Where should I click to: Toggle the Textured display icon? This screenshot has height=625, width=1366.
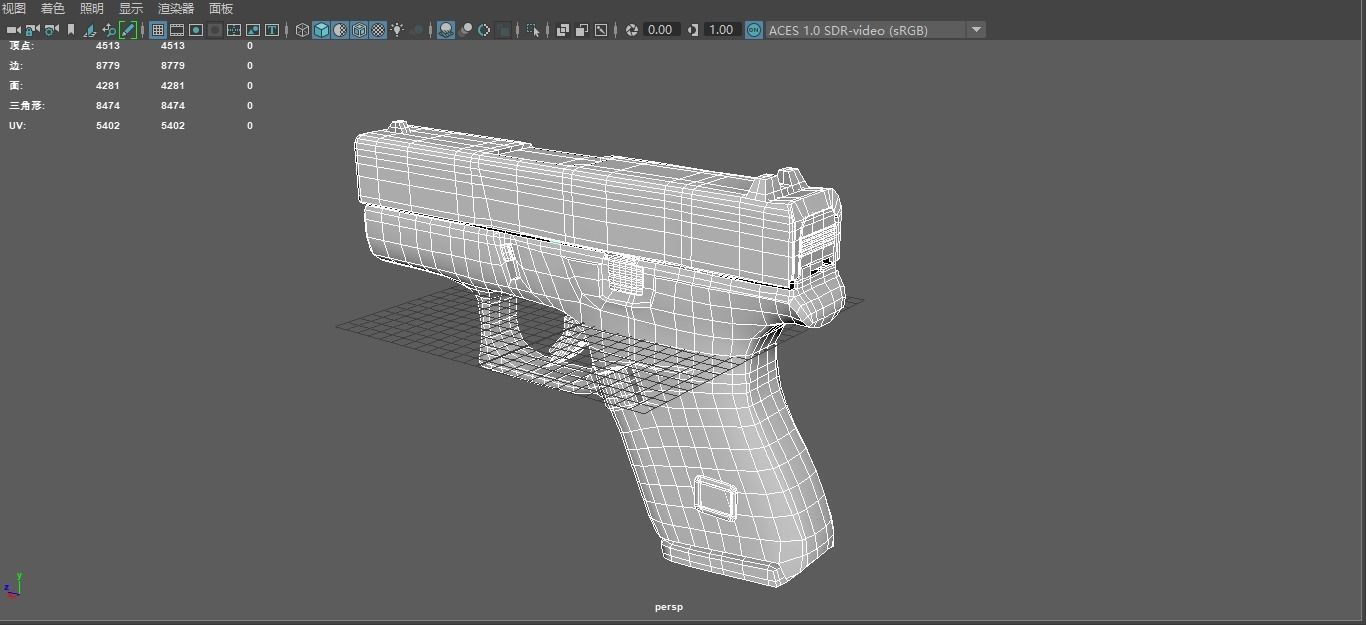pyautogui.click(x=378, y=30)
